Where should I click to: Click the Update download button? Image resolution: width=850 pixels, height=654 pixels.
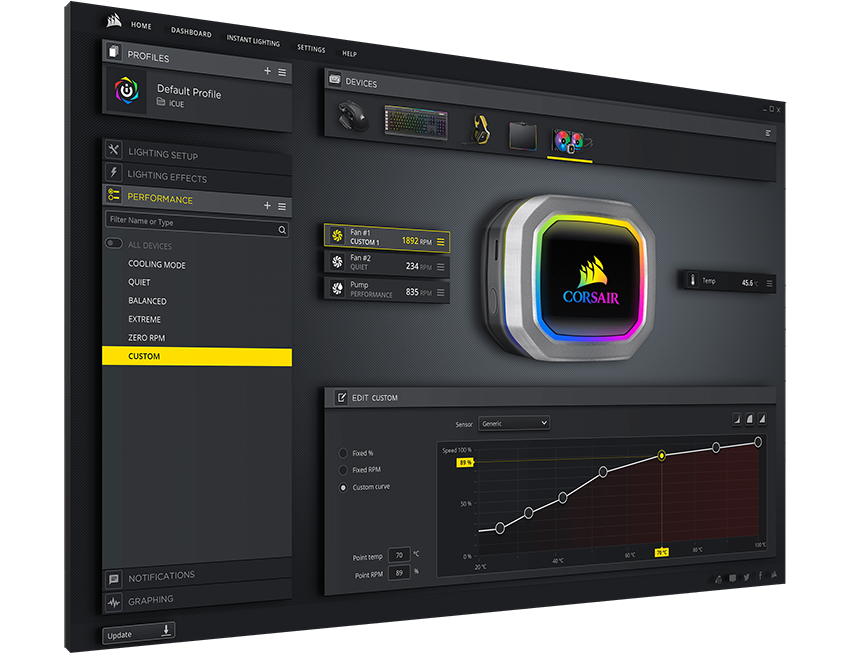[x=139, y=633]
